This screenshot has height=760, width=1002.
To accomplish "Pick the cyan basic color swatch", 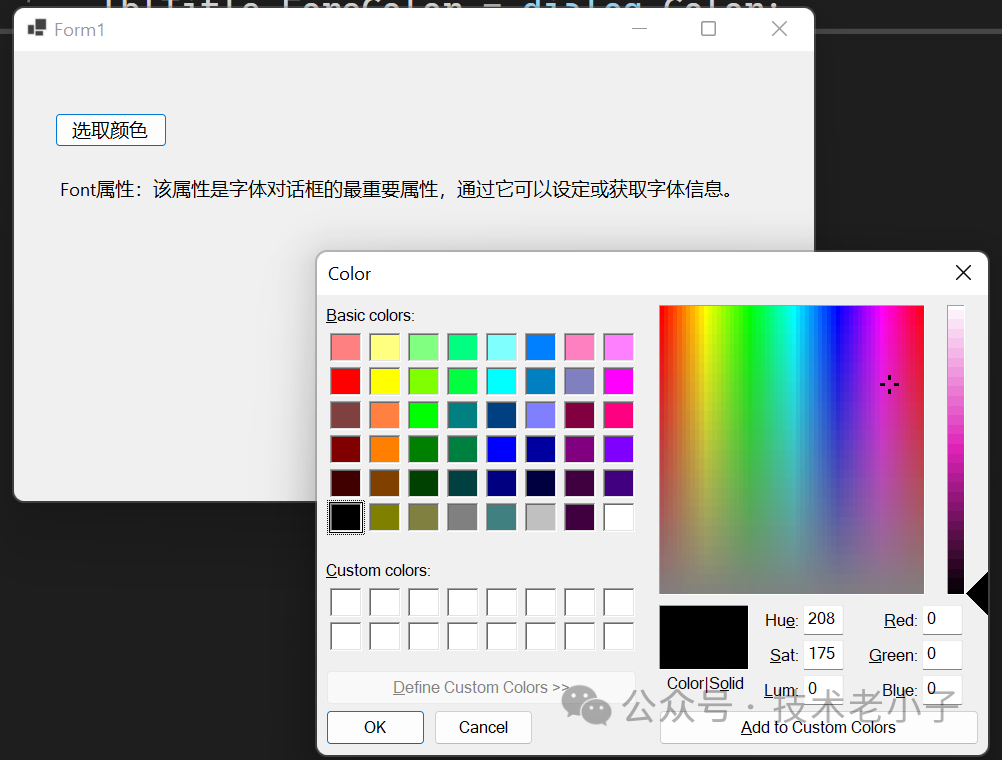I will click(x=501, y=381).
